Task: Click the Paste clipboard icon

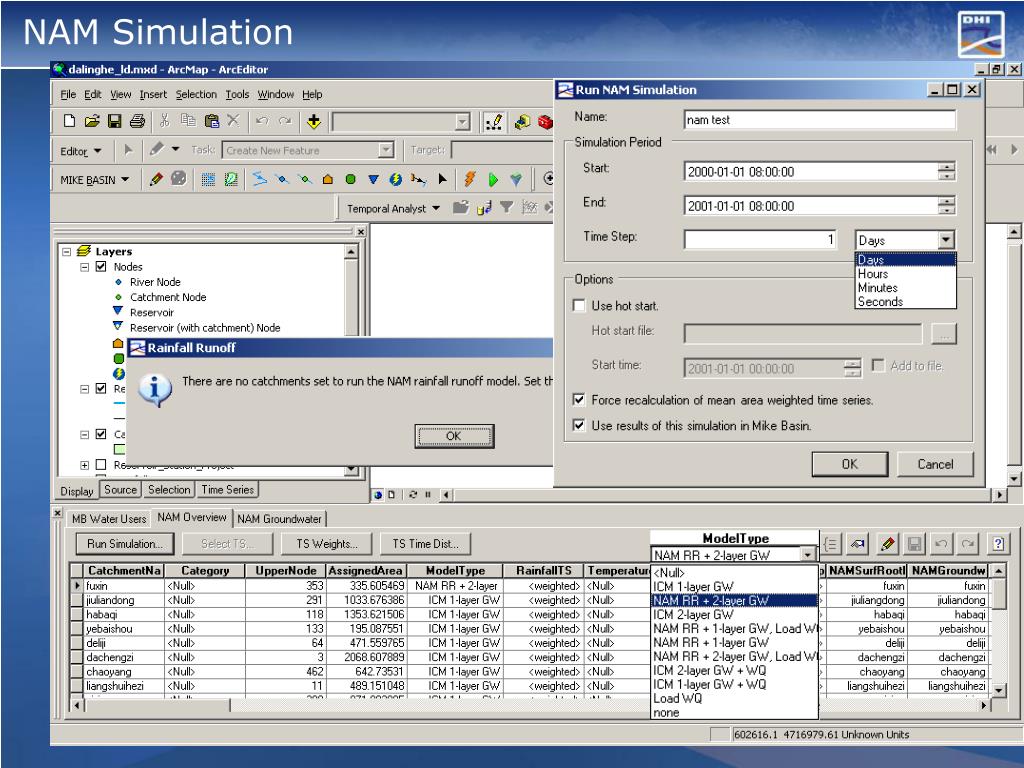Action: point(212,121)
